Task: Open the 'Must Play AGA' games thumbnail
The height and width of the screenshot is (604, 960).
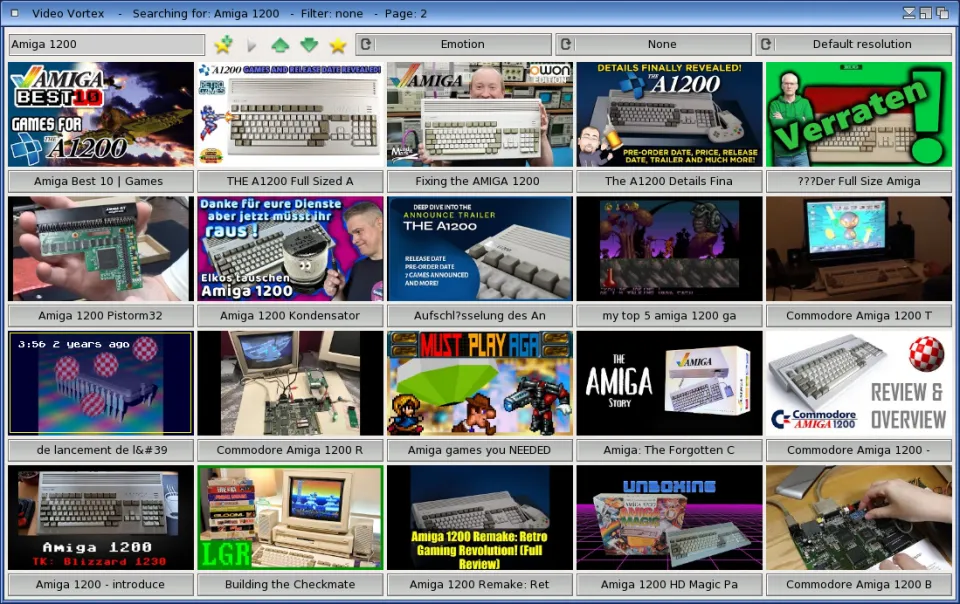Action: pyautogui.click(x=480, y=383)
